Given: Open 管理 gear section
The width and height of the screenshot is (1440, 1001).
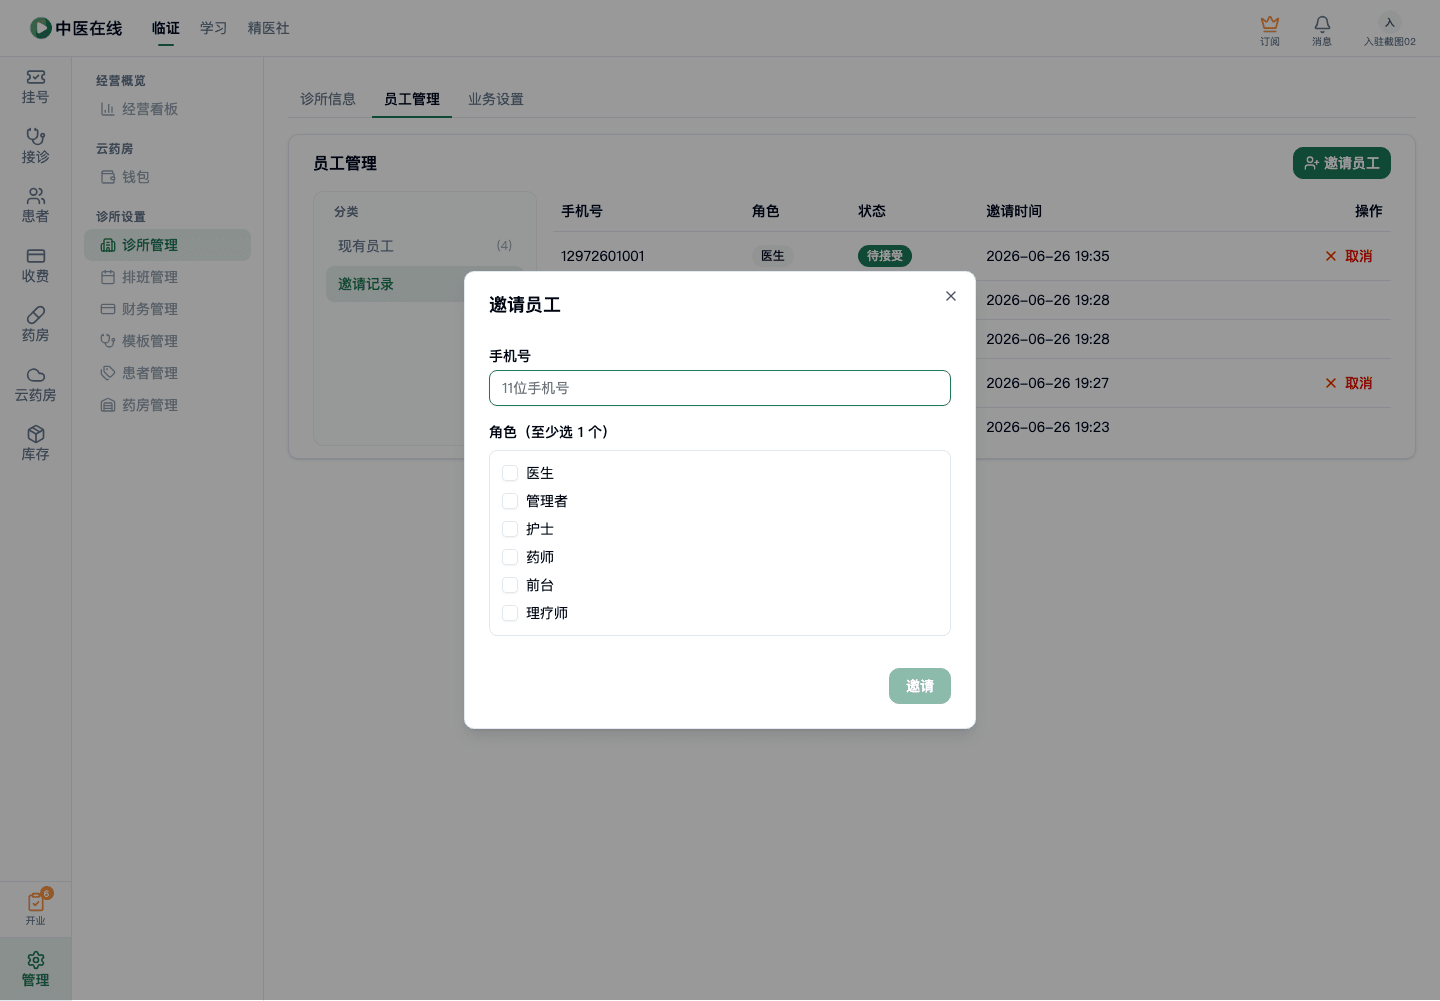Looking at the screenshot, I should [x=36, y=969].
